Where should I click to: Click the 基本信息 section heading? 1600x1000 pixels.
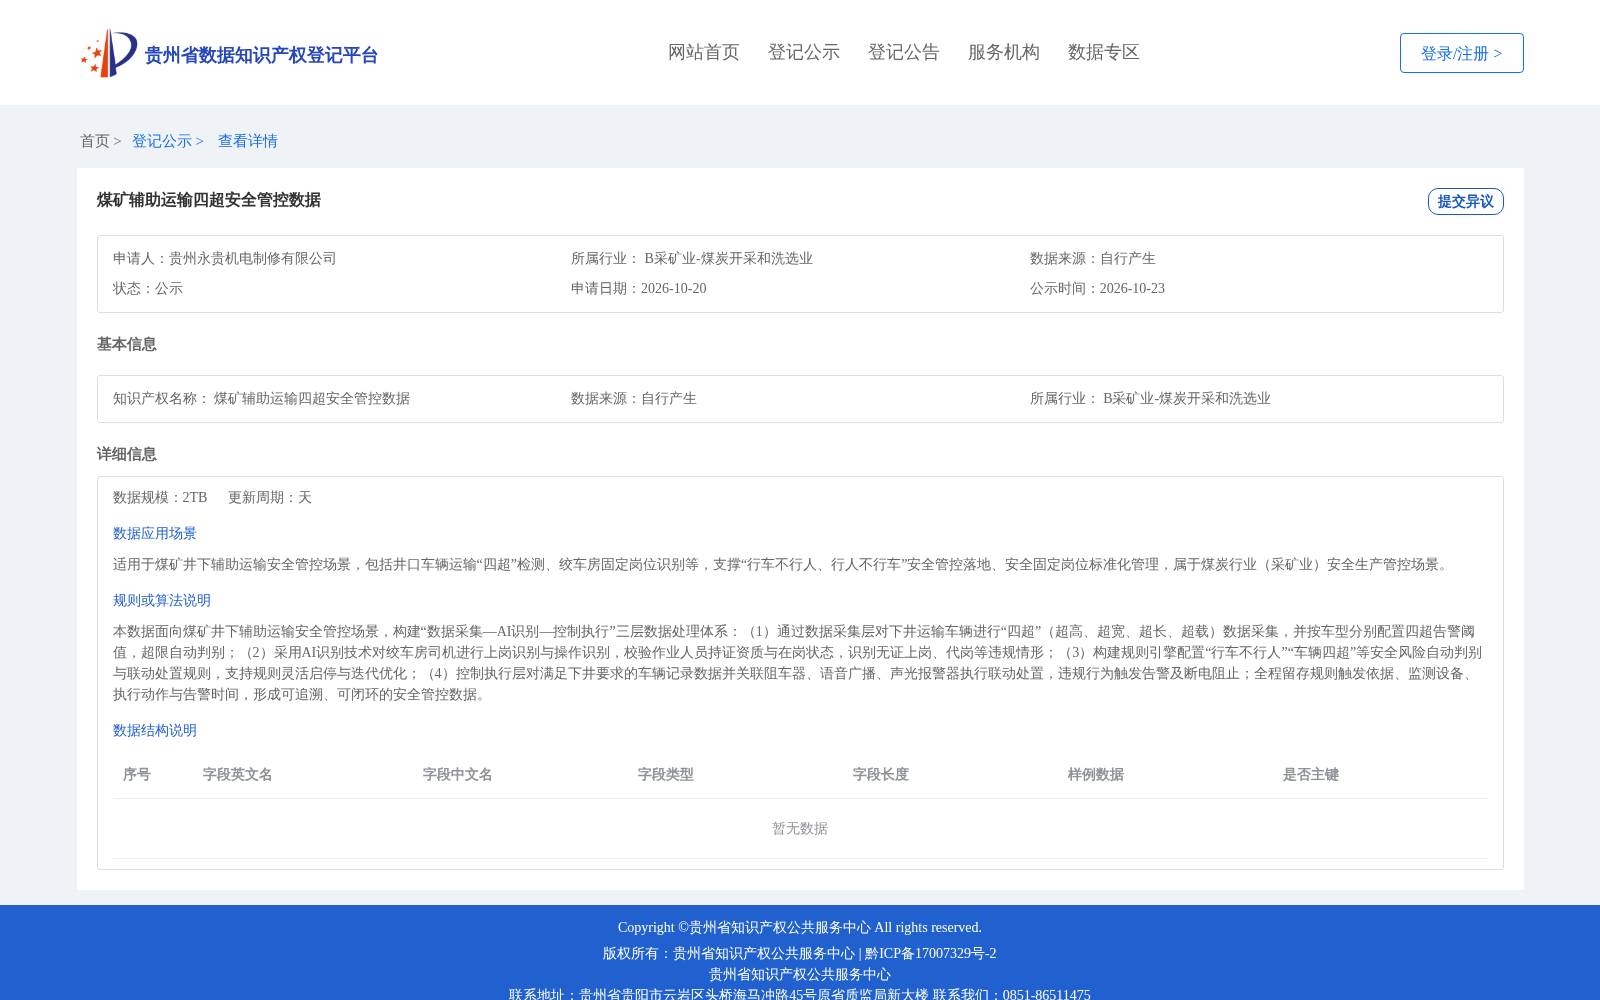[127, 345]
